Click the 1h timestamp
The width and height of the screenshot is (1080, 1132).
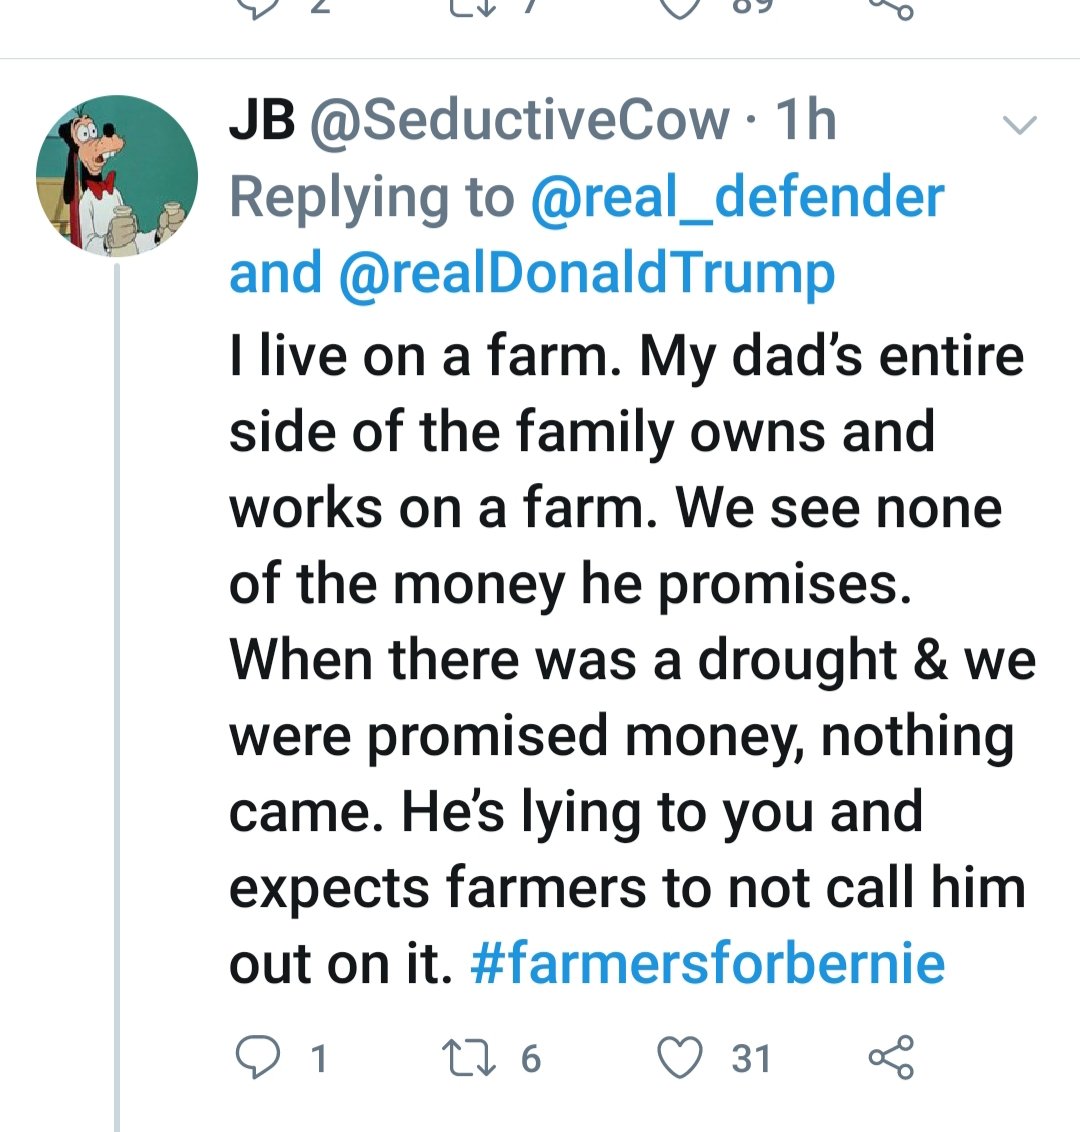click(x=806, y=121)
